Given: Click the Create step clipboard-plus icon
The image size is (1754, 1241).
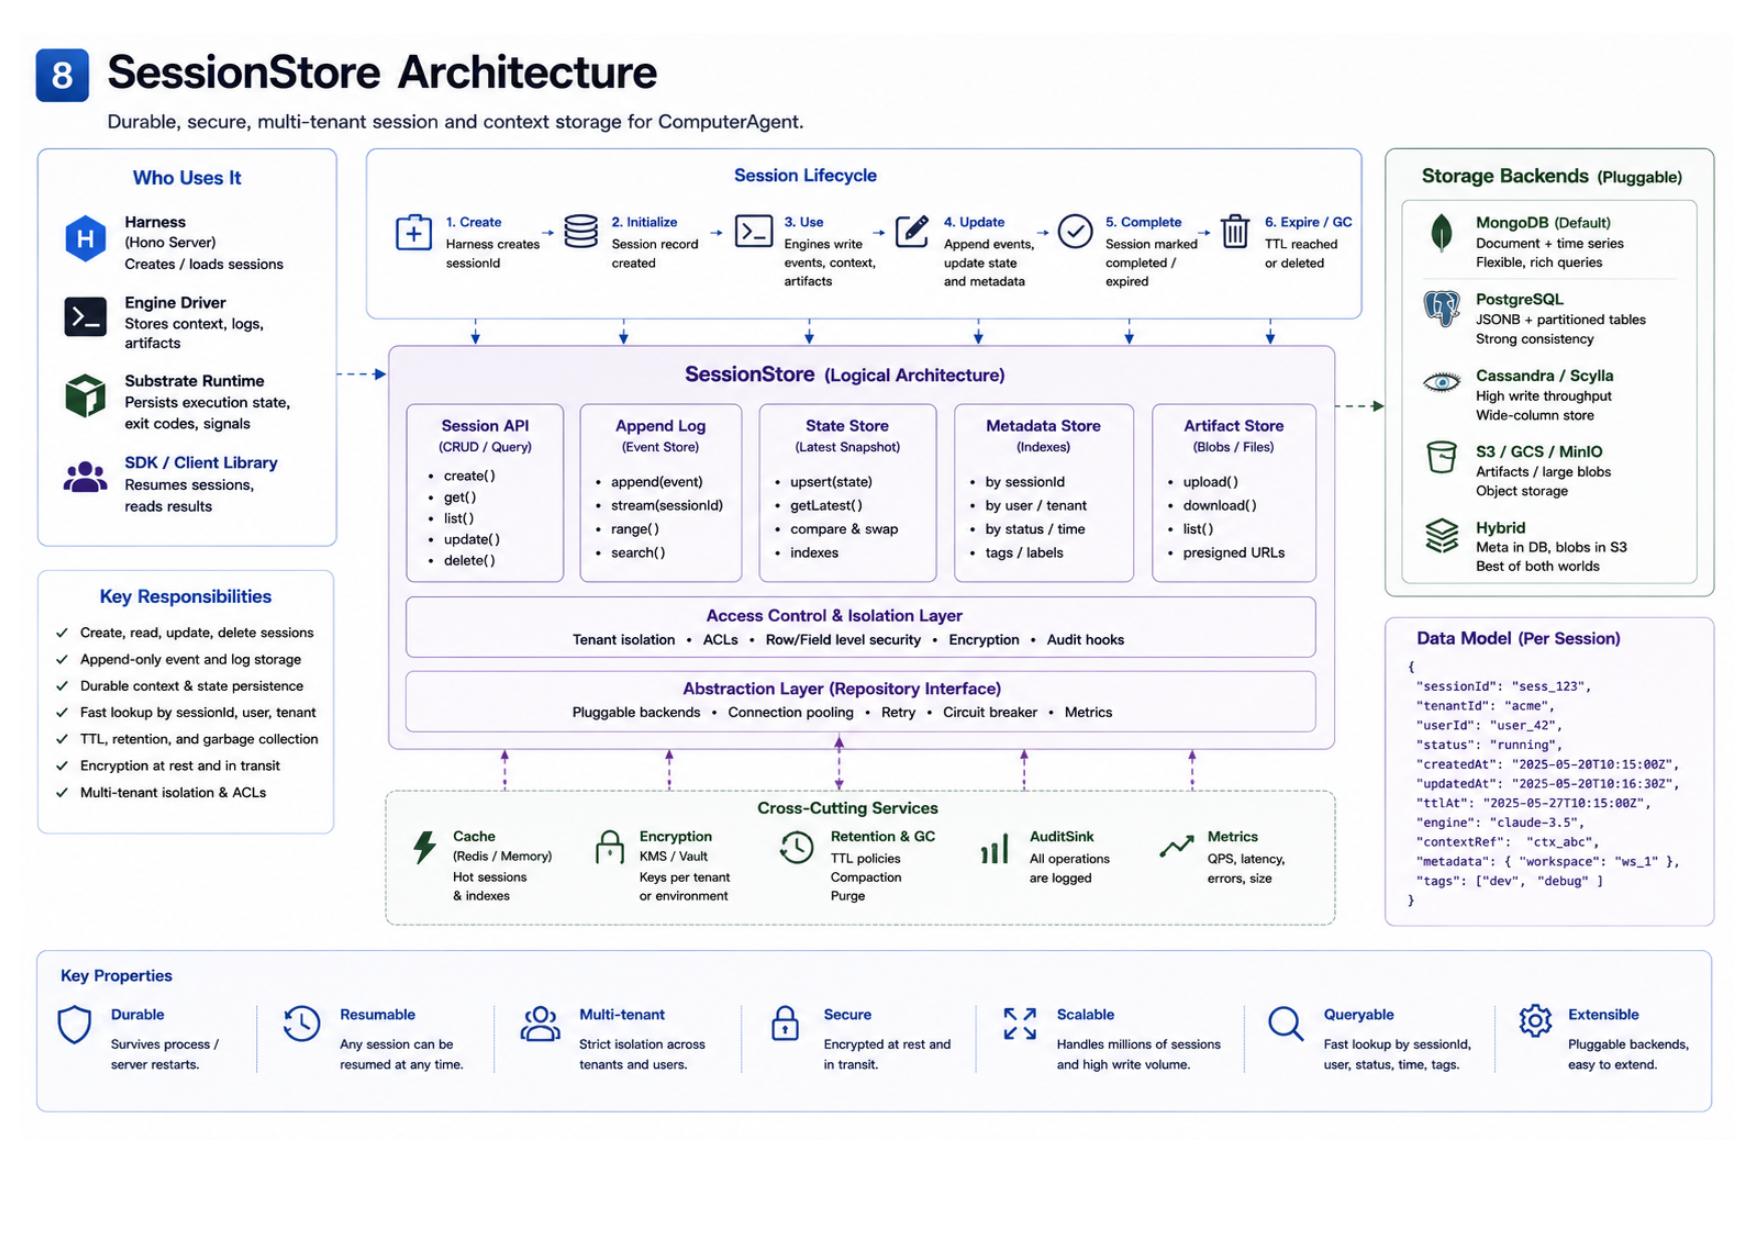Looking at the screenshot, I should (x=413, y=232).
